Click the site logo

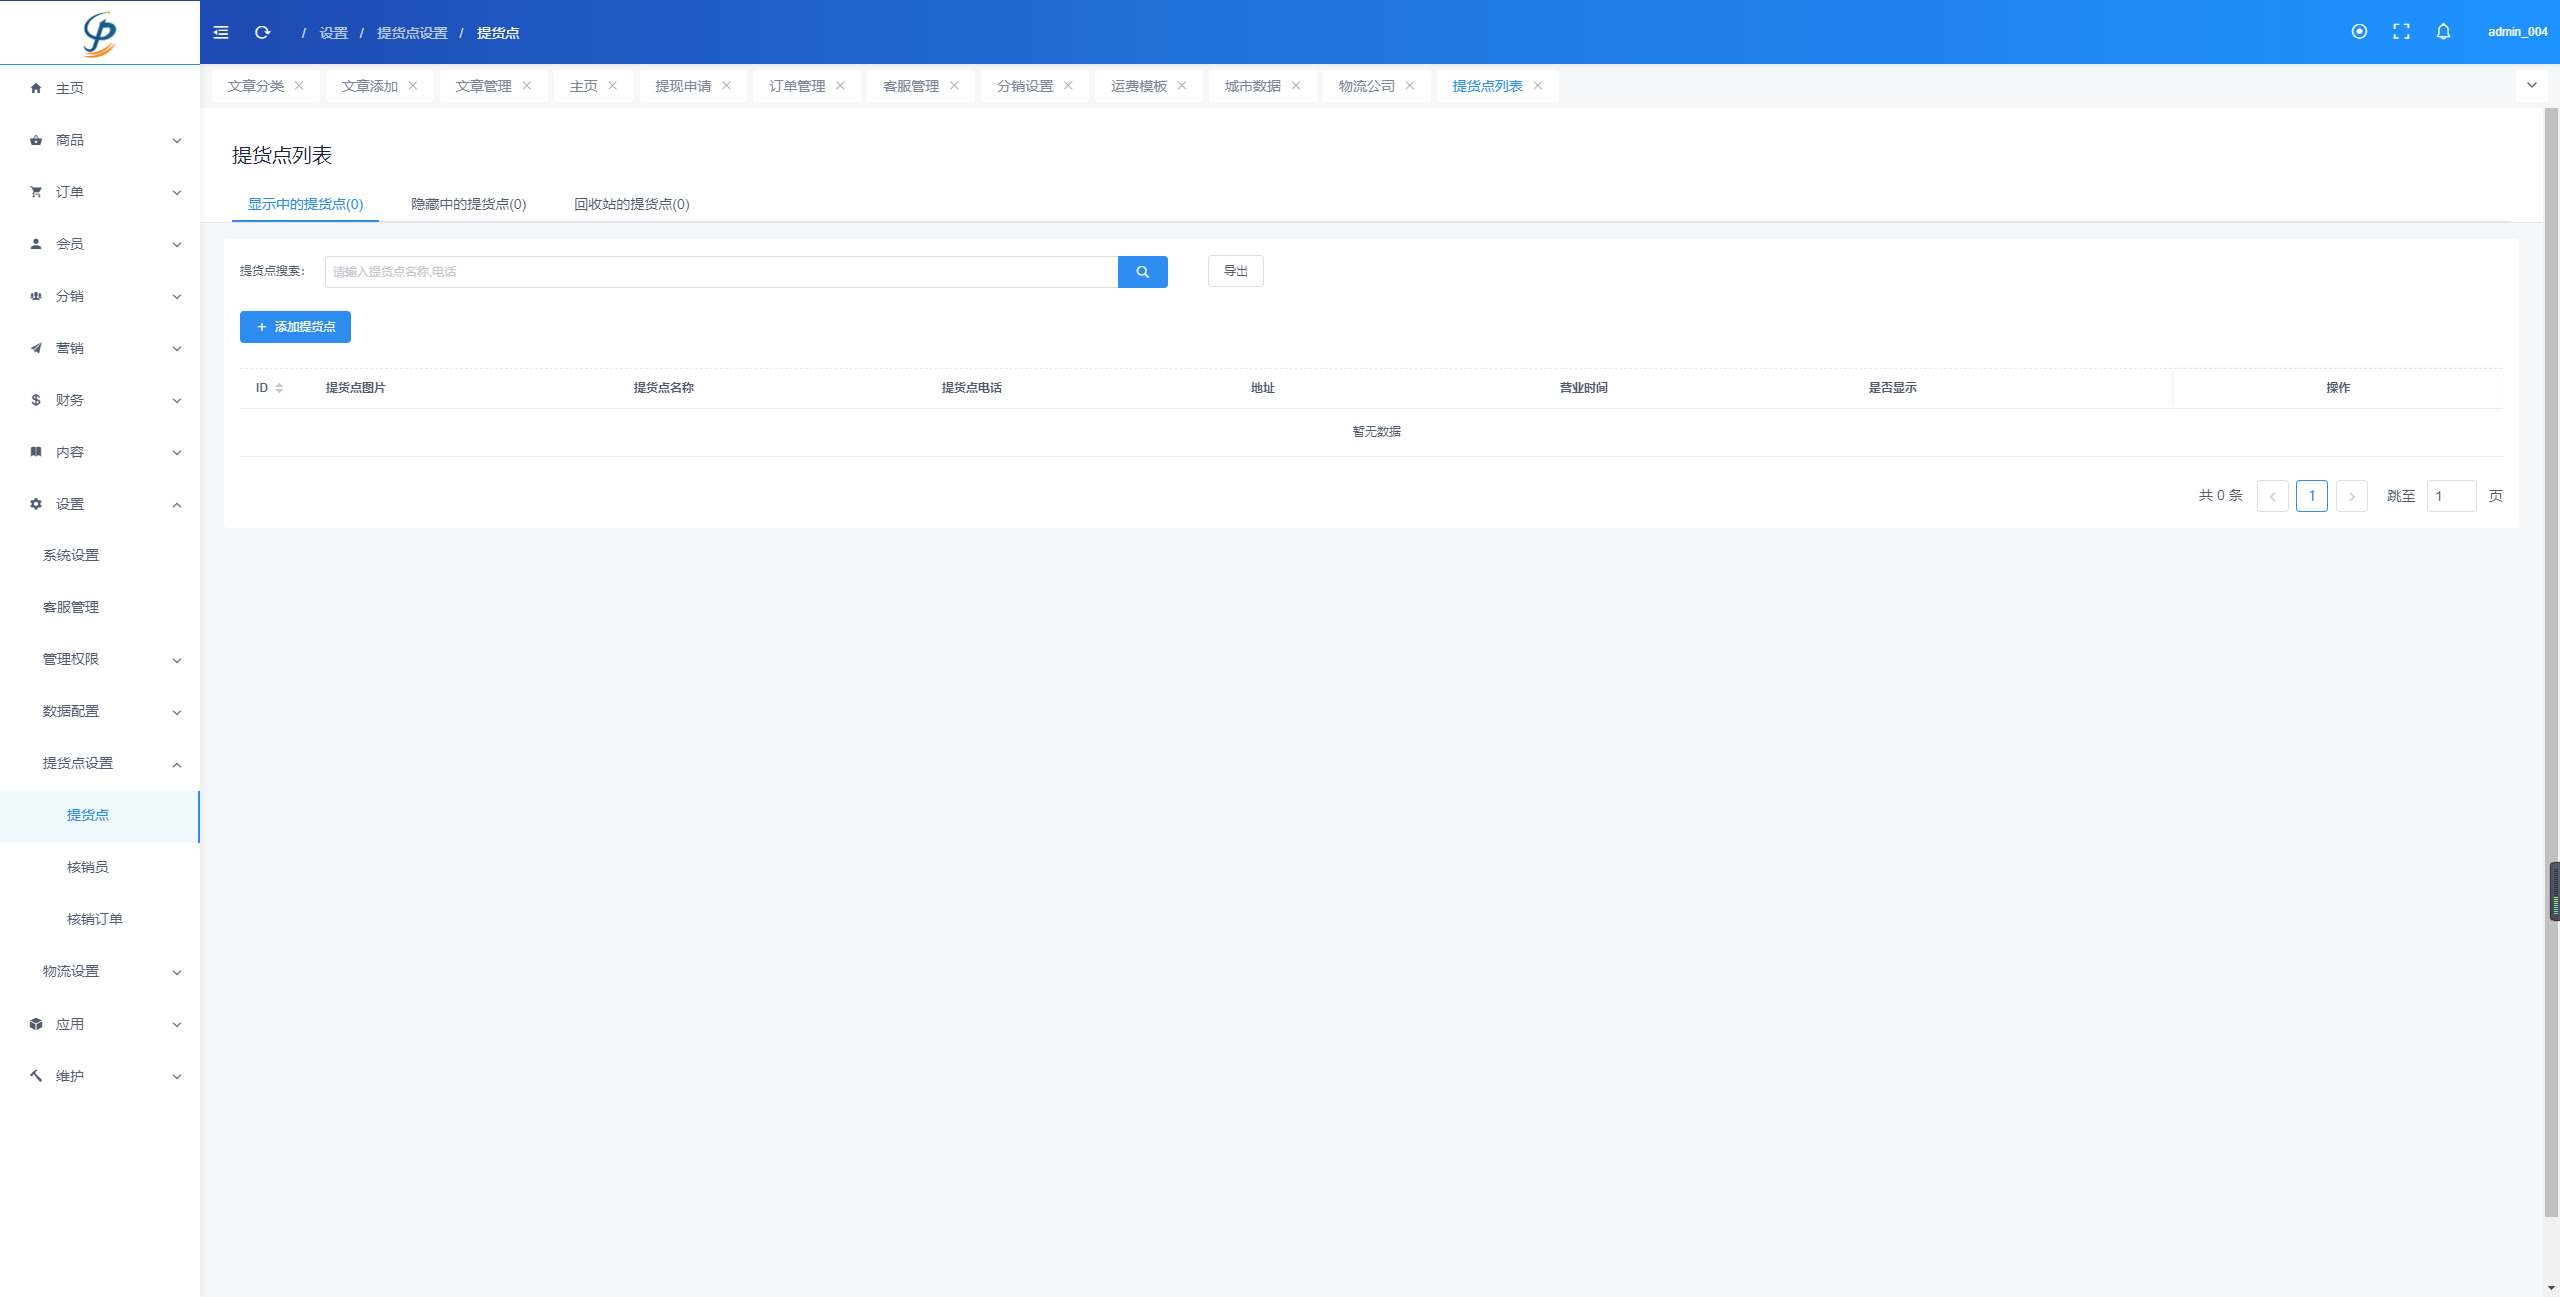coord(100,34)
